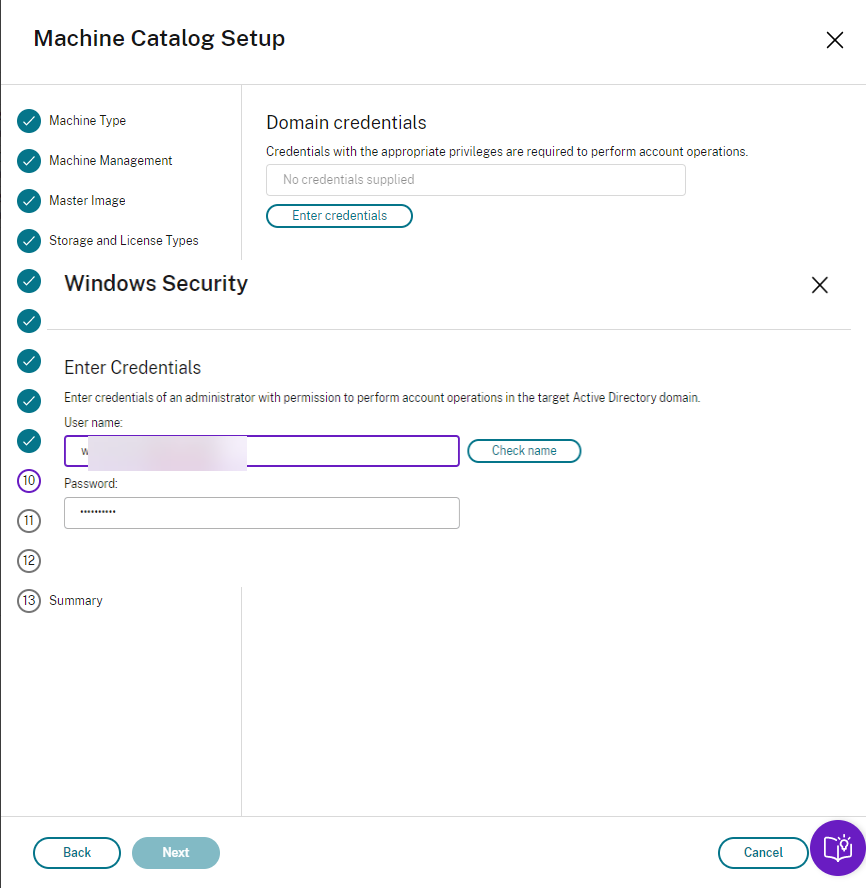
Task: Cancel the catalog setup
Action: [x=763, y=853]
